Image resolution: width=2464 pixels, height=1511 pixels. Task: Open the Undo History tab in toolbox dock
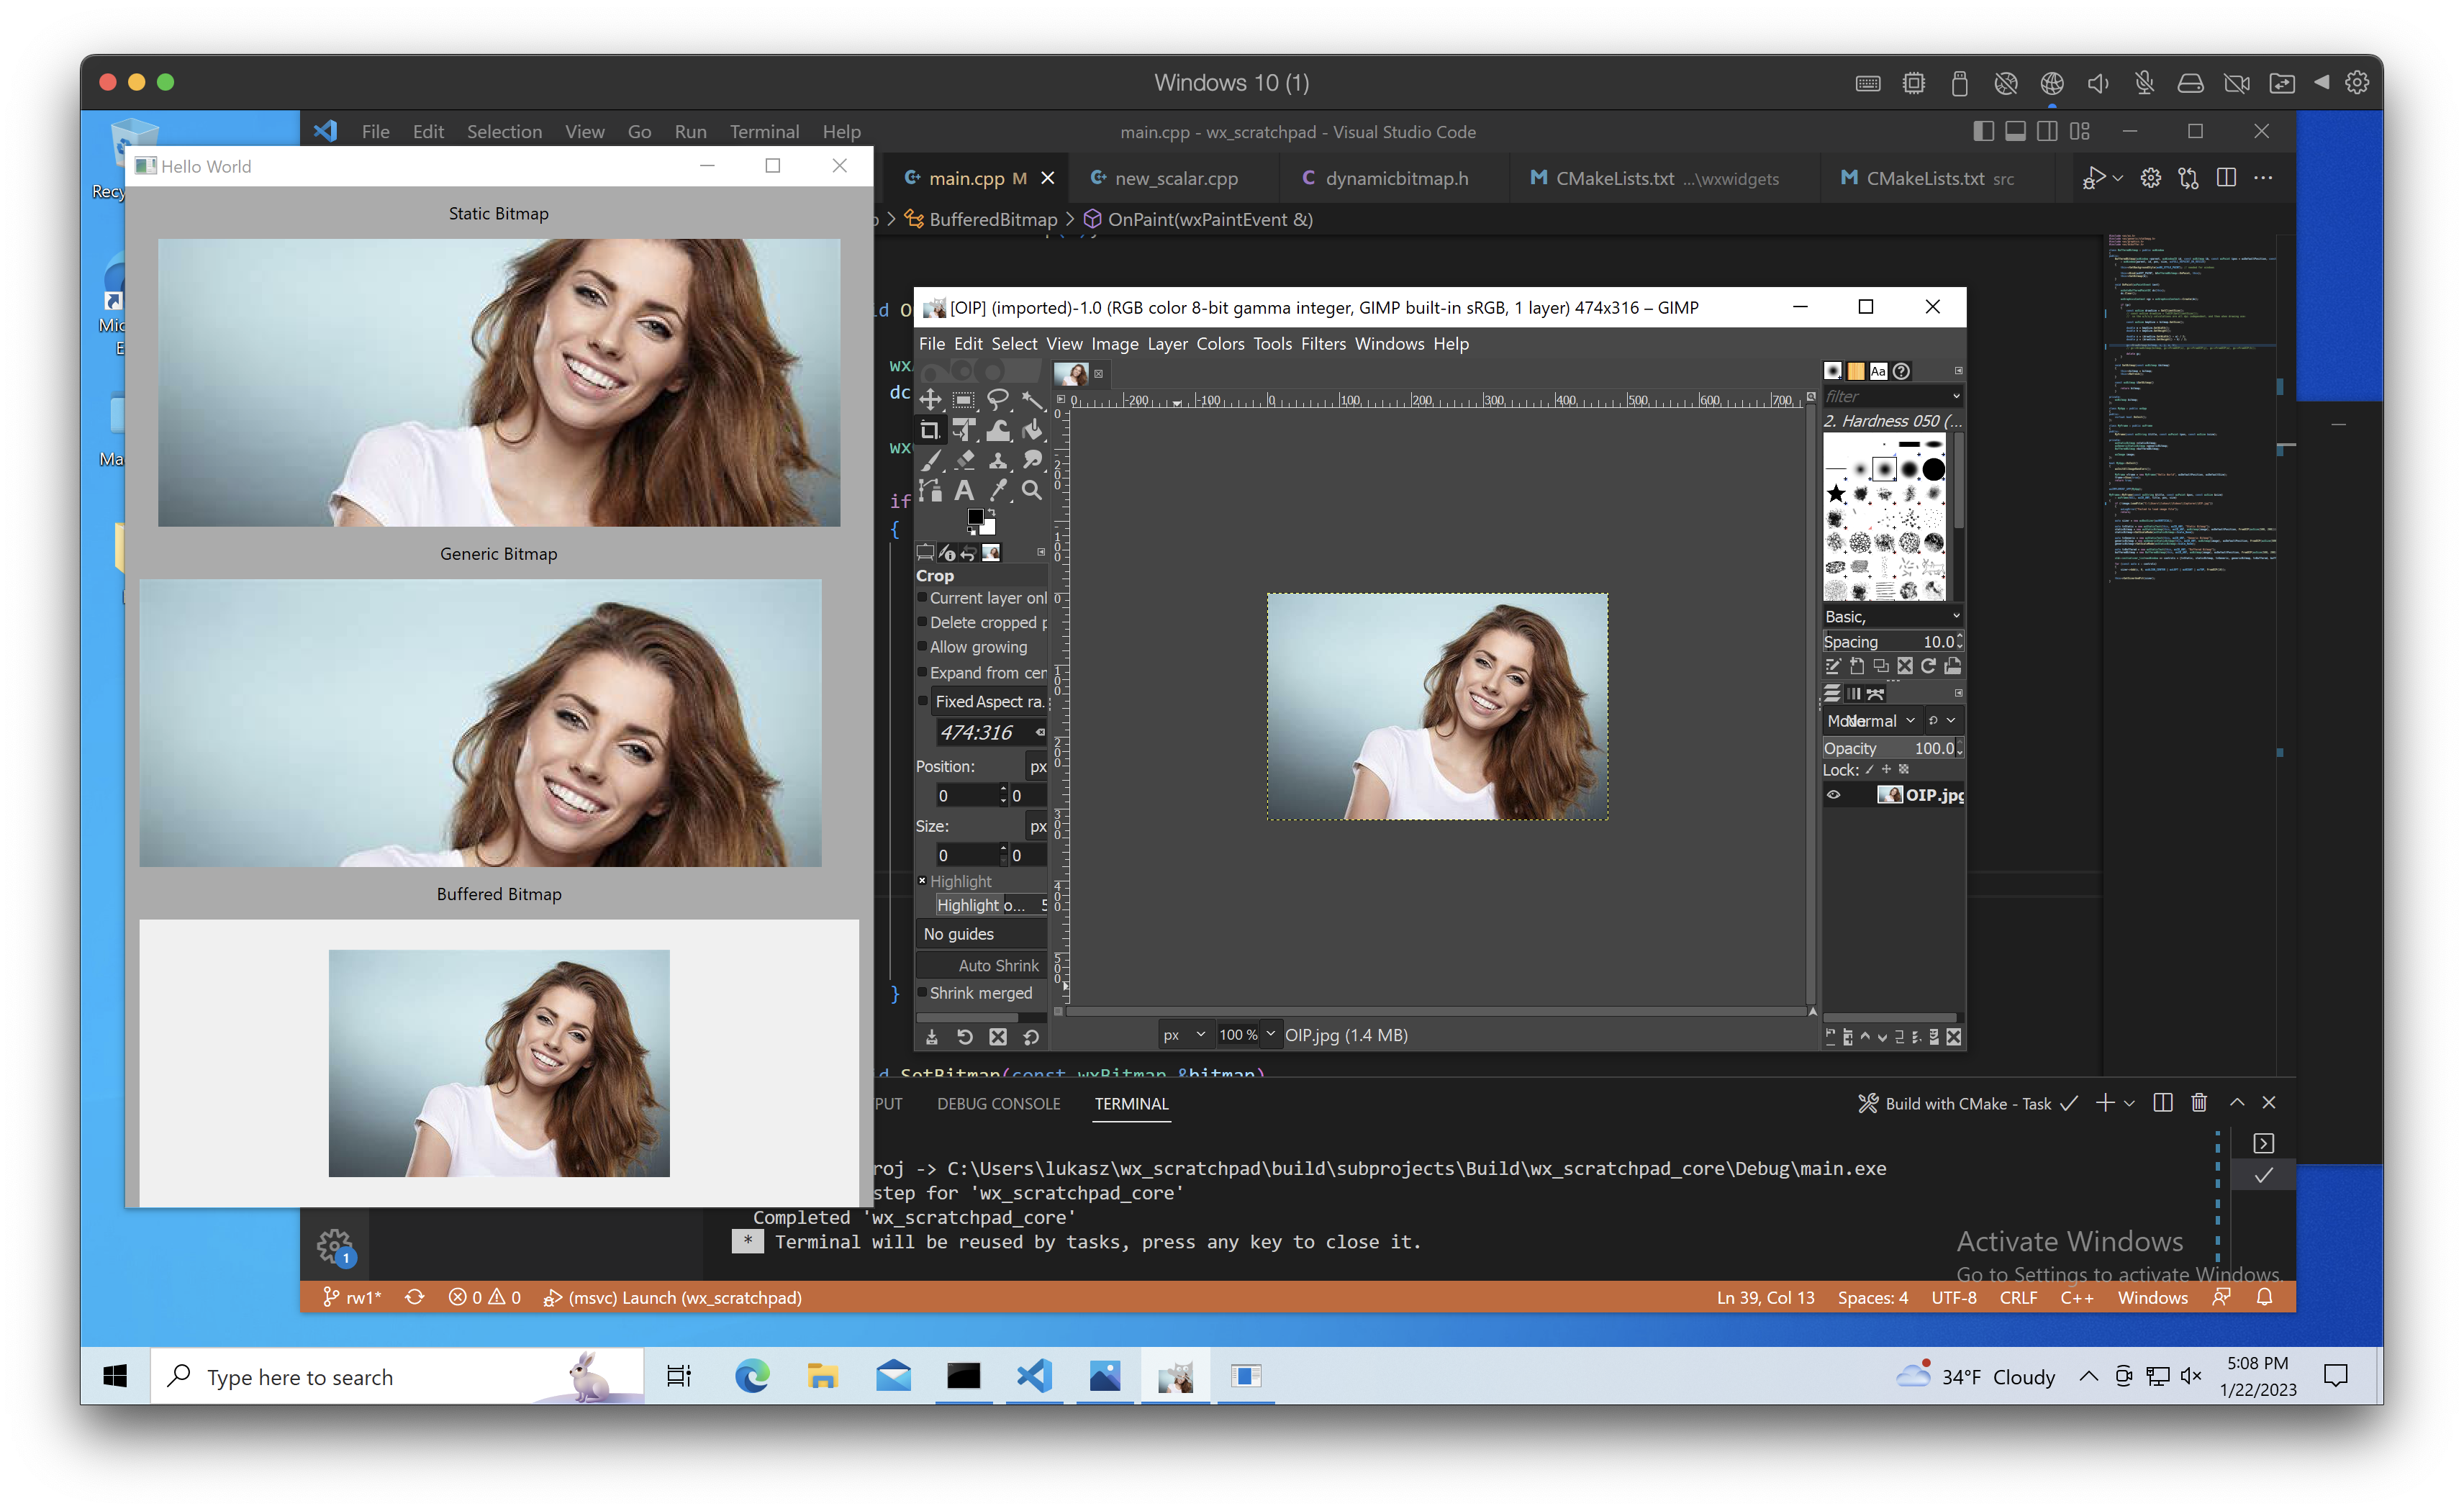tap(968, 553)
